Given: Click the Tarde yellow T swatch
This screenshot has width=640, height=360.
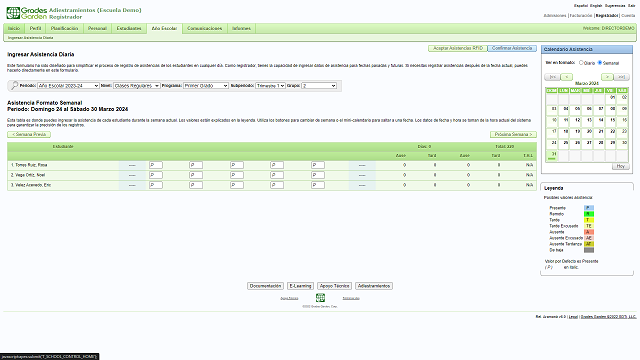Looking at the screenshot, I should [589, 220].
